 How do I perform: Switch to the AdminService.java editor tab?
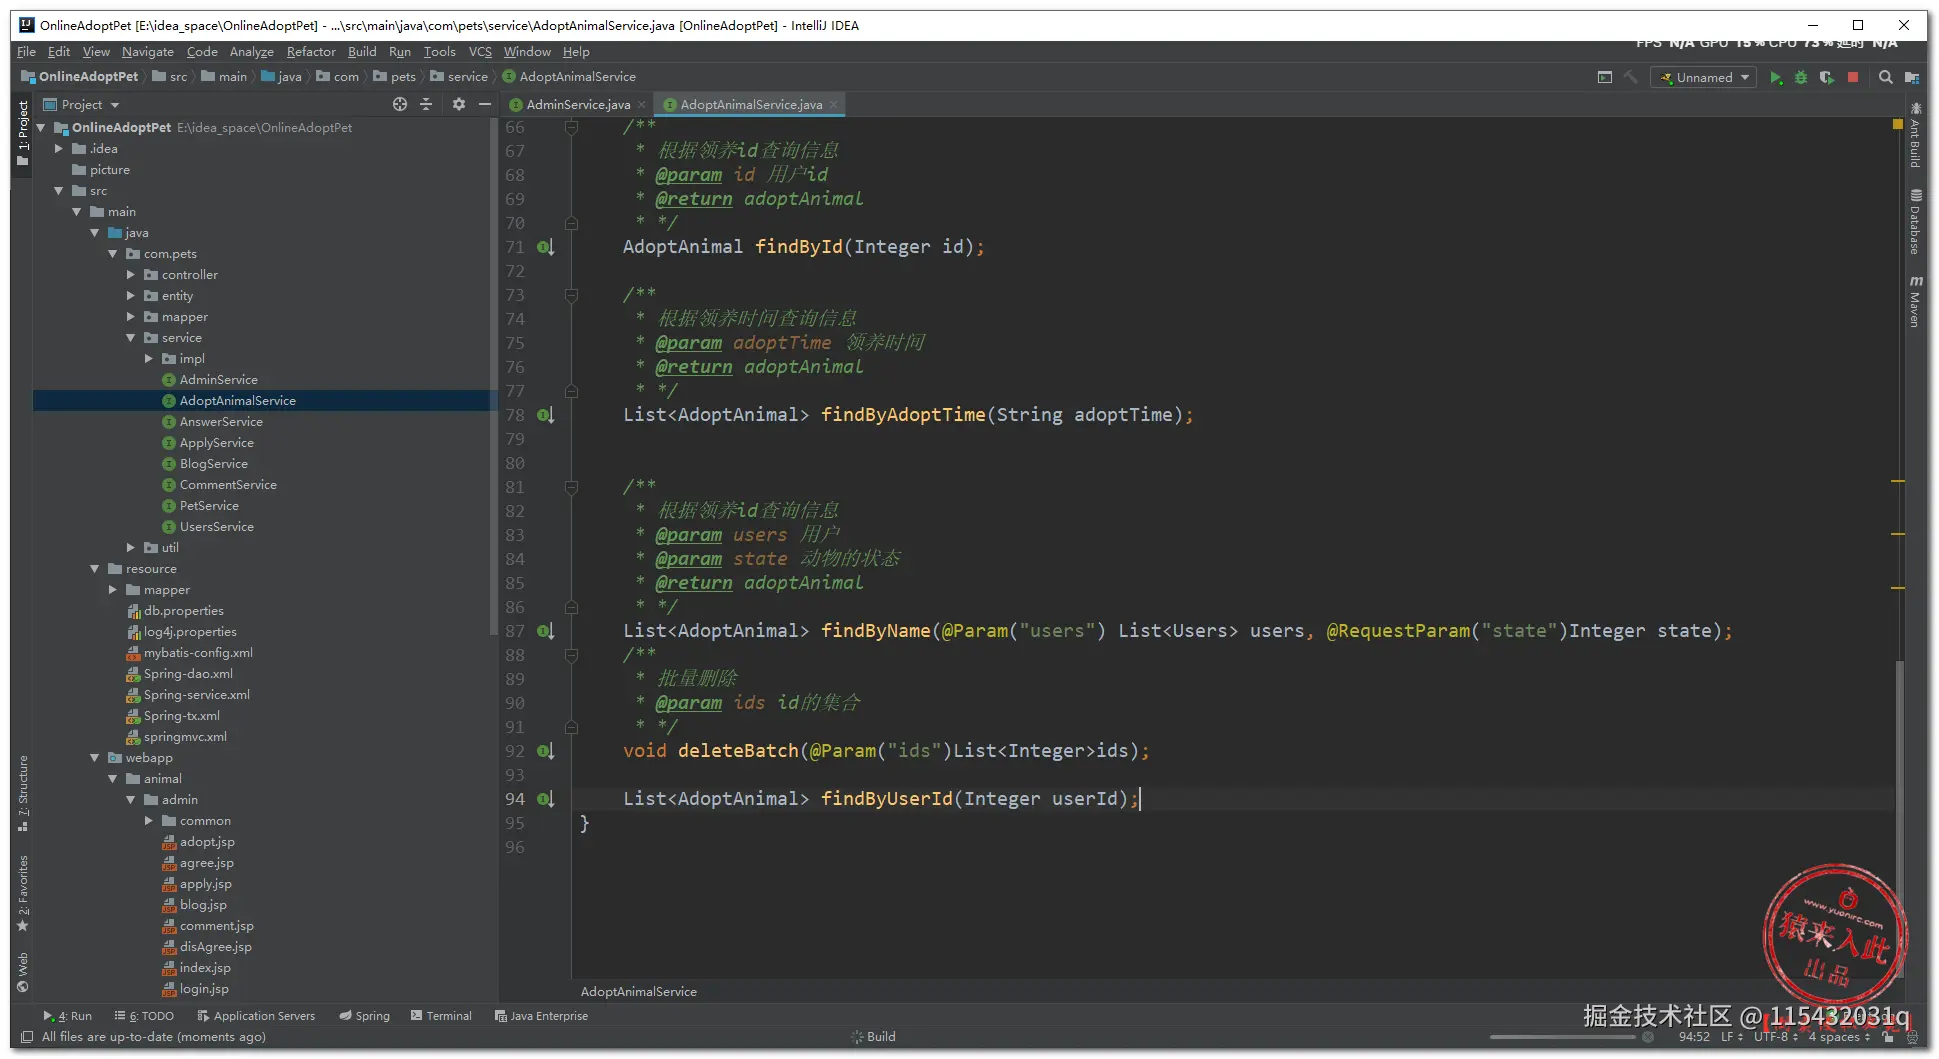[x=577, y=105]
